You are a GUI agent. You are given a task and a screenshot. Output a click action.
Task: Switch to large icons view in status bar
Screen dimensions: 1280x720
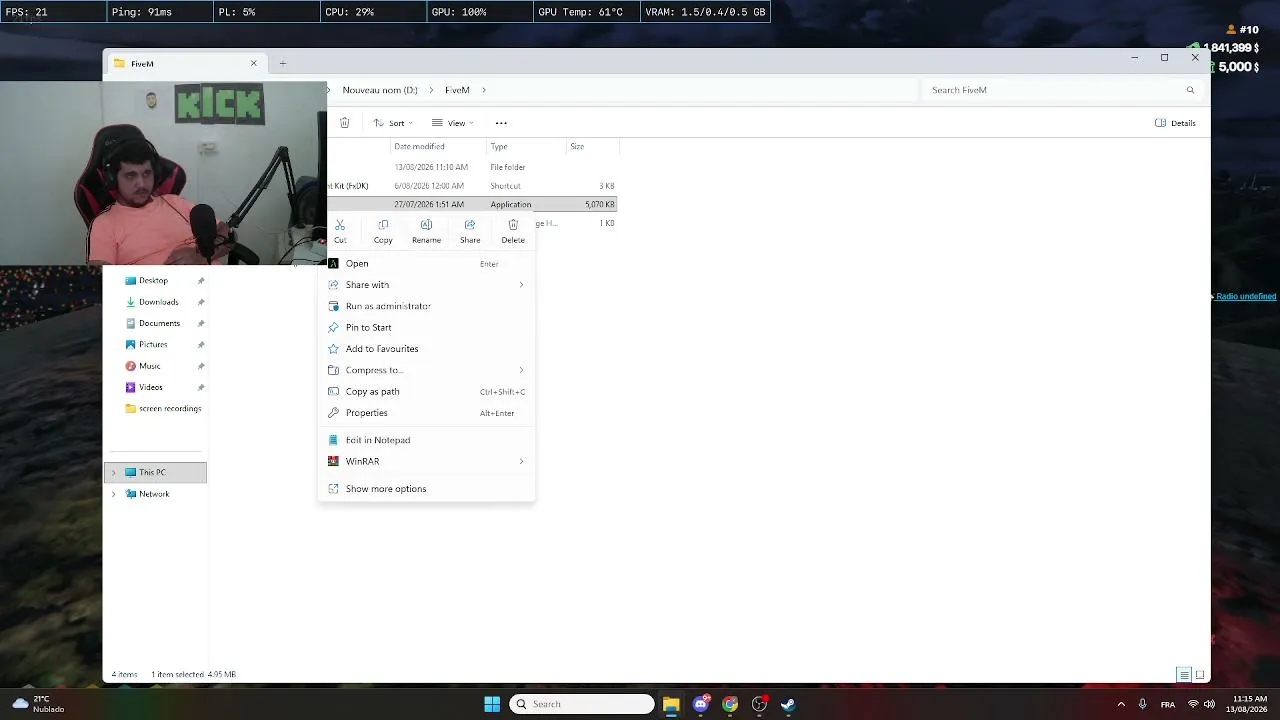point(1200,675)
